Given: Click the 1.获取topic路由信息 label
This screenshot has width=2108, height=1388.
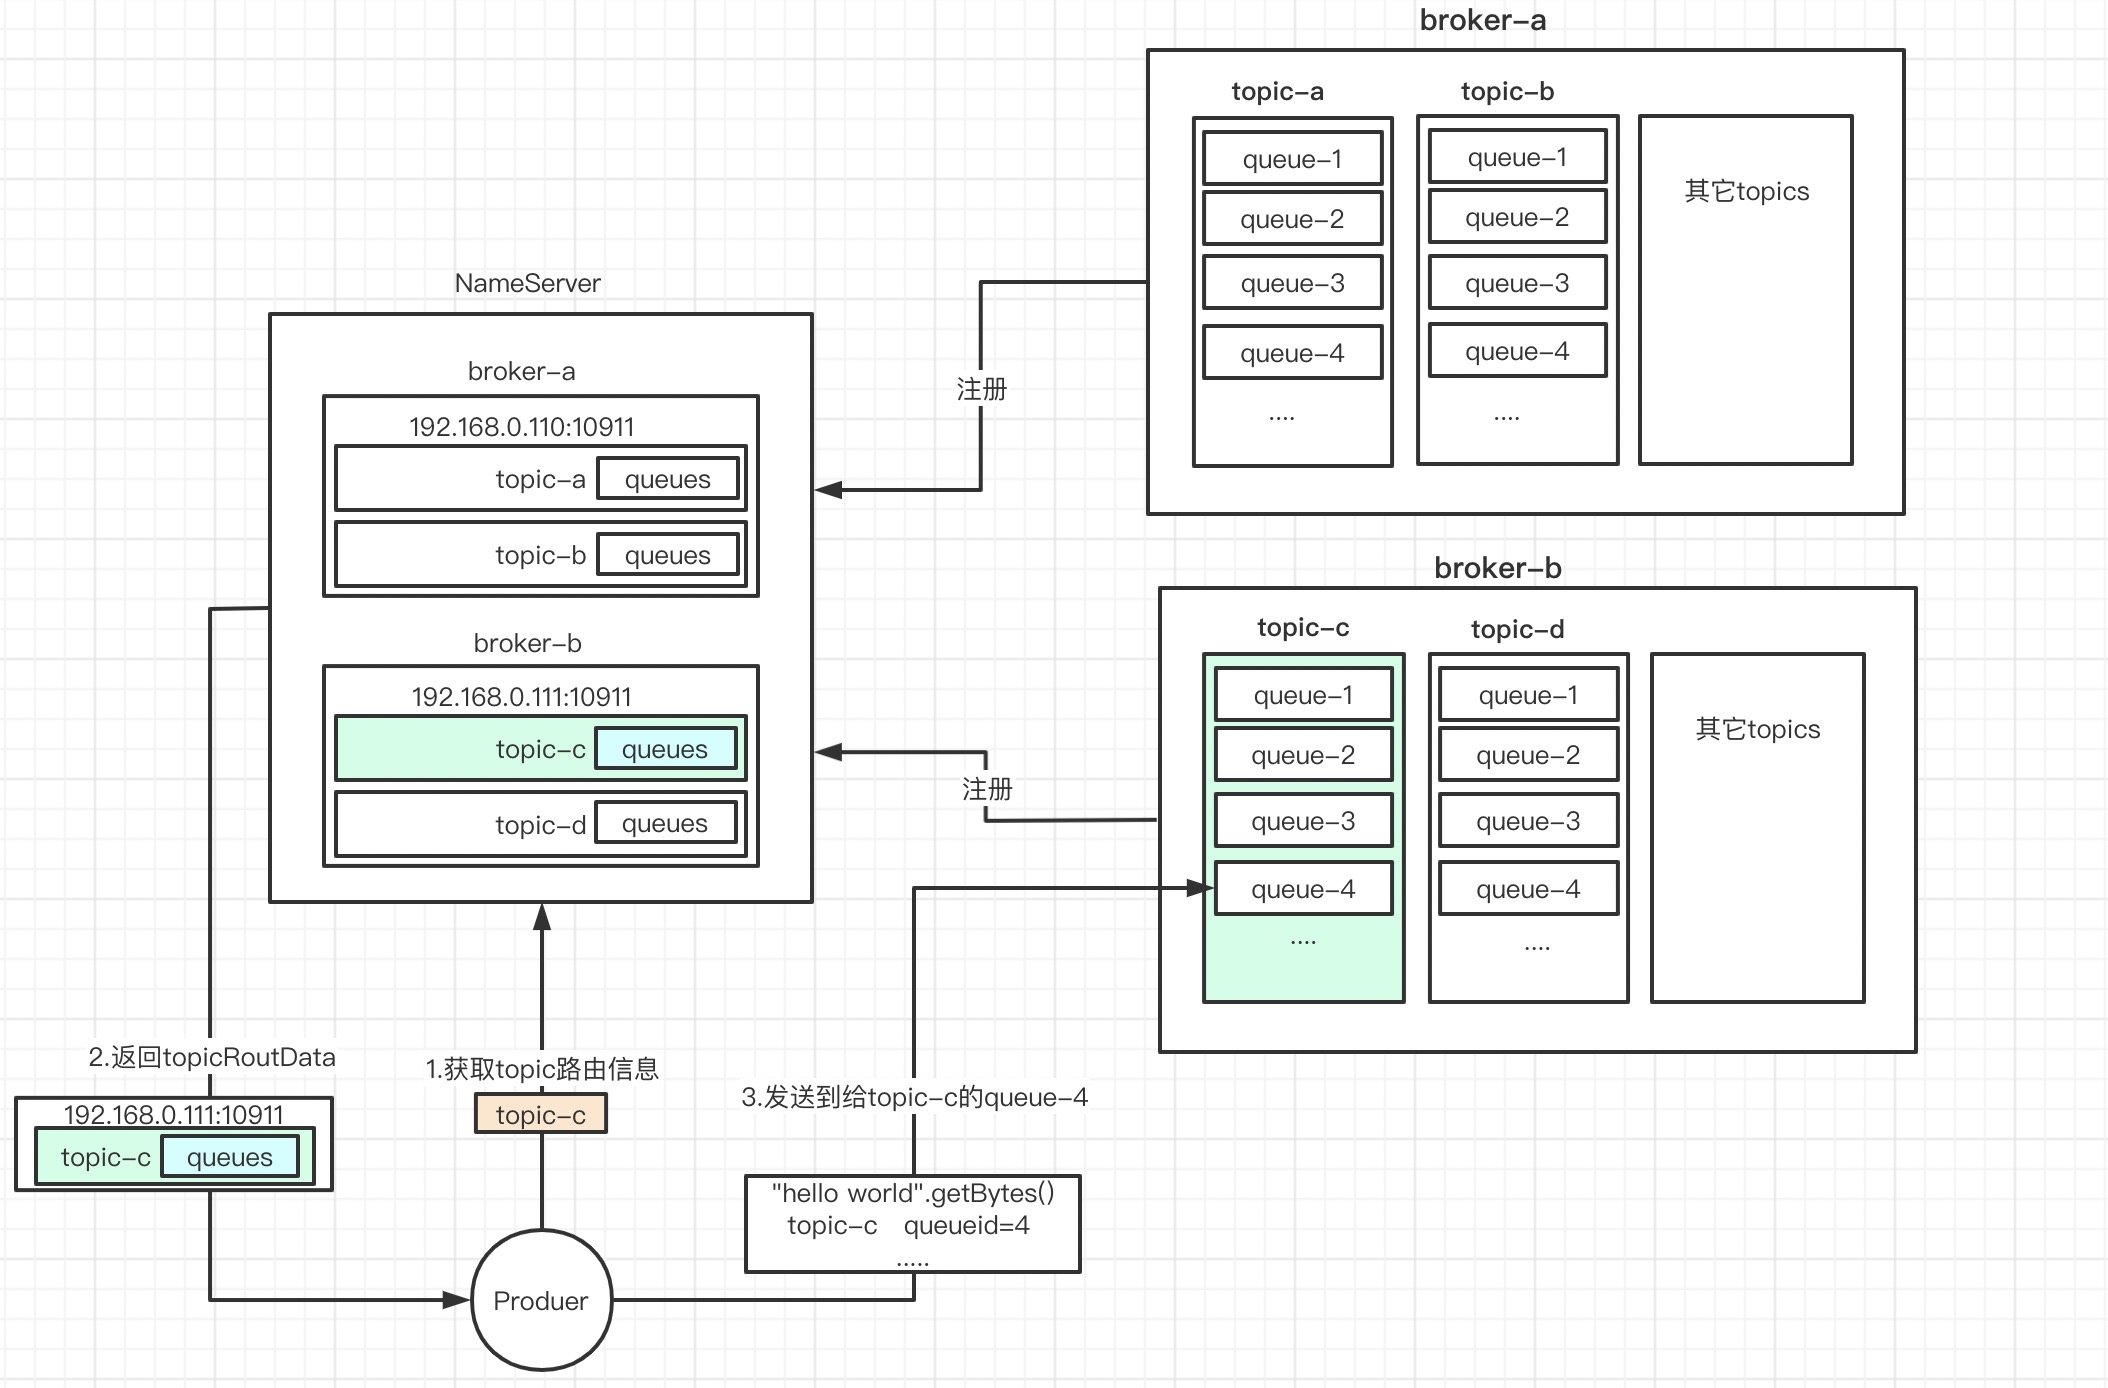Looking at the screenshot, I should click(x=542, y=1069).
